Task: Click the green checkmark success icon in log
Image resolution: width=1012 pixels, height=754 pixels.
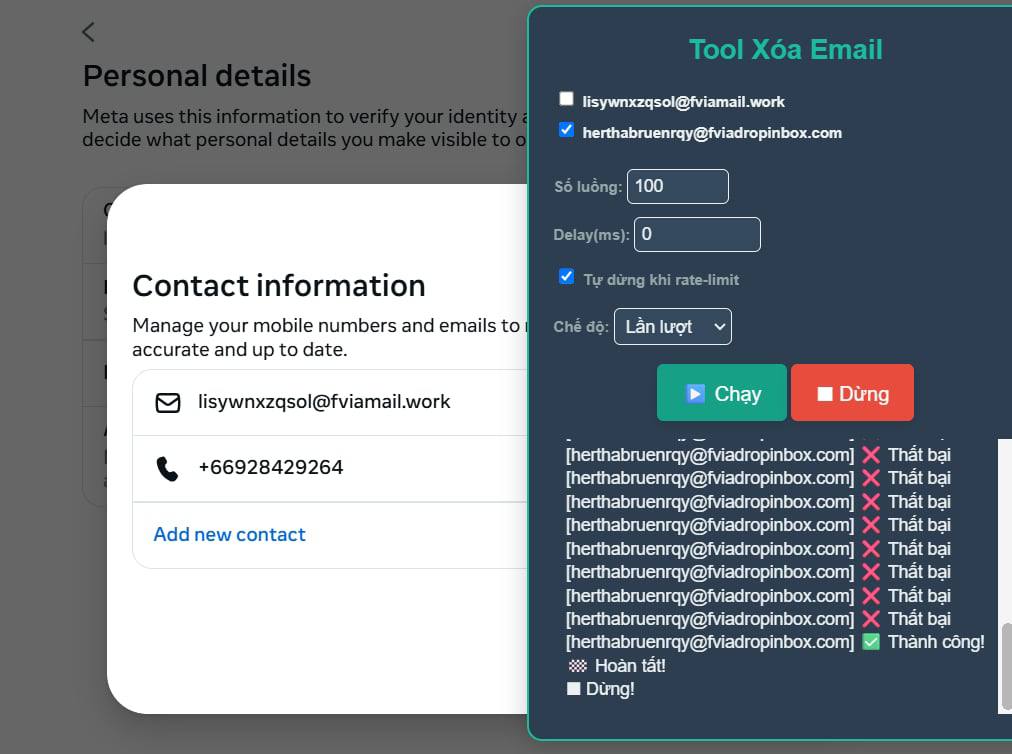Action: click(x=870, y=642)
